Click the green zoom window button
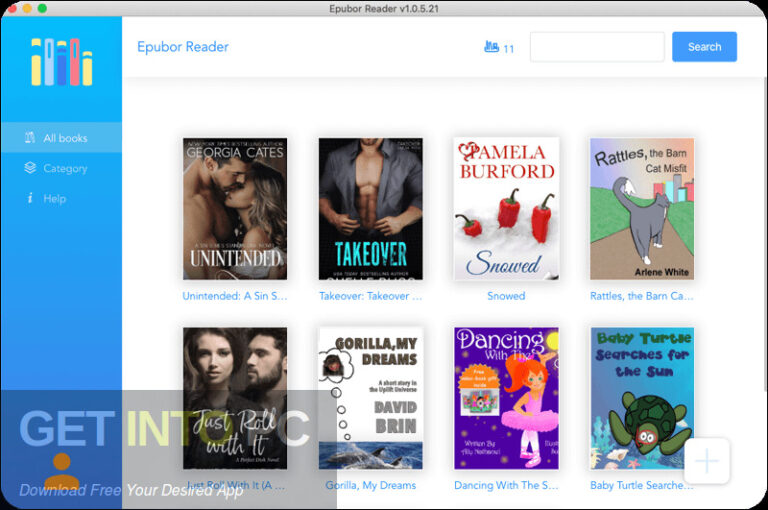 [x=42, y=8]
